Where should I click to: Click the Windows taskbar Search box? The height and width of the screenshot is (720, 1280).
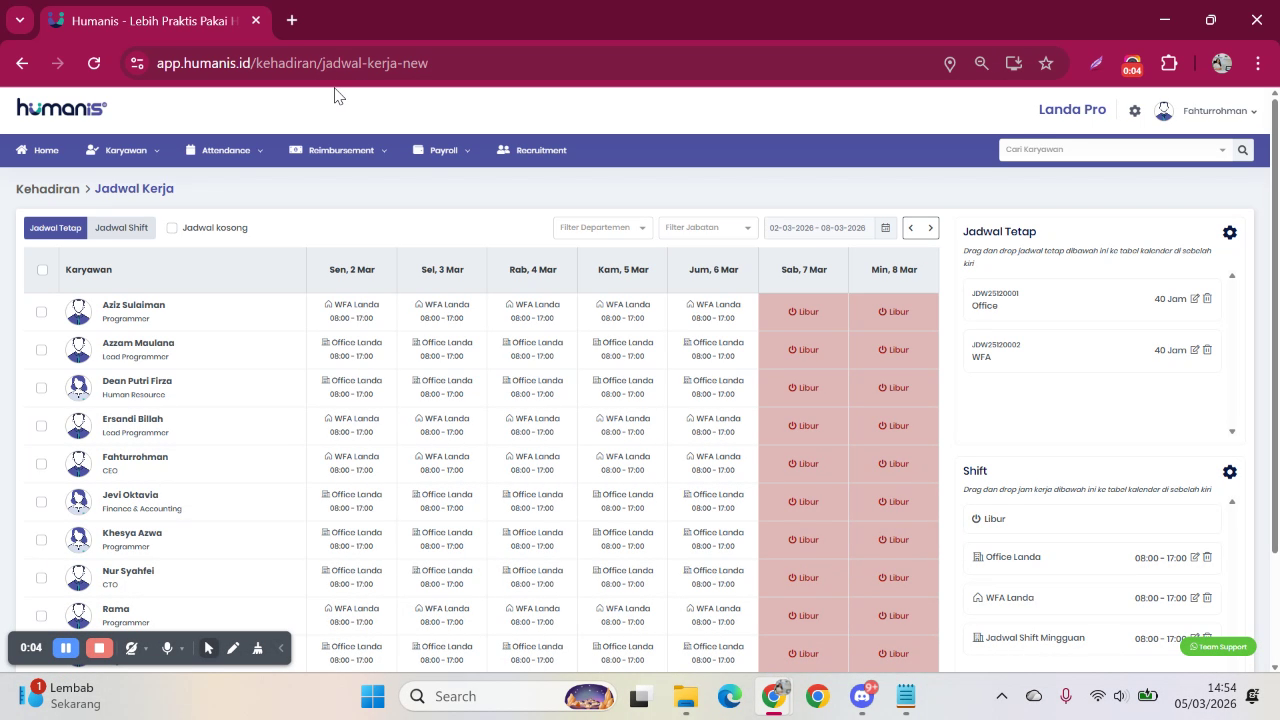507,697
